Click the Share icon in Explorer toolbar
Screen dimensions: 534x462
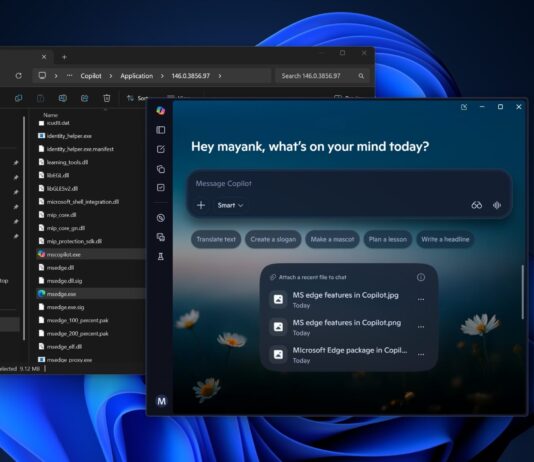[x=84, y=98]
